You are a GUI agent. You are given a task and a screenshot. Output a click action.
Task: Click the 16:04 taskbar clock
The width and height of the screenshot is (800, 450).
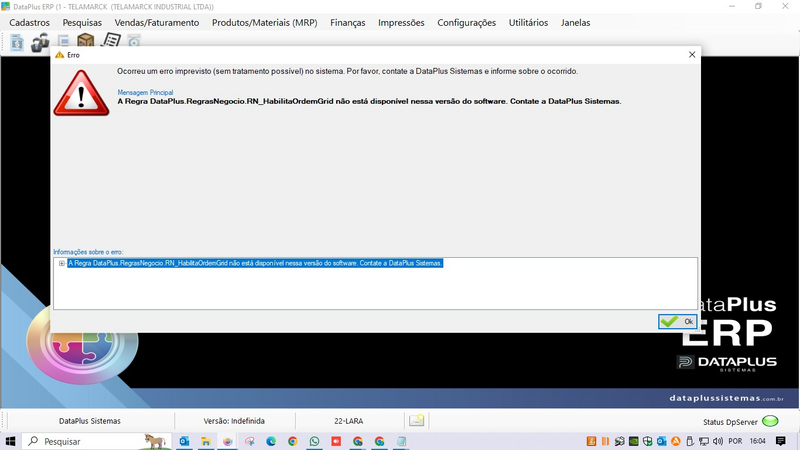(758, 441)
